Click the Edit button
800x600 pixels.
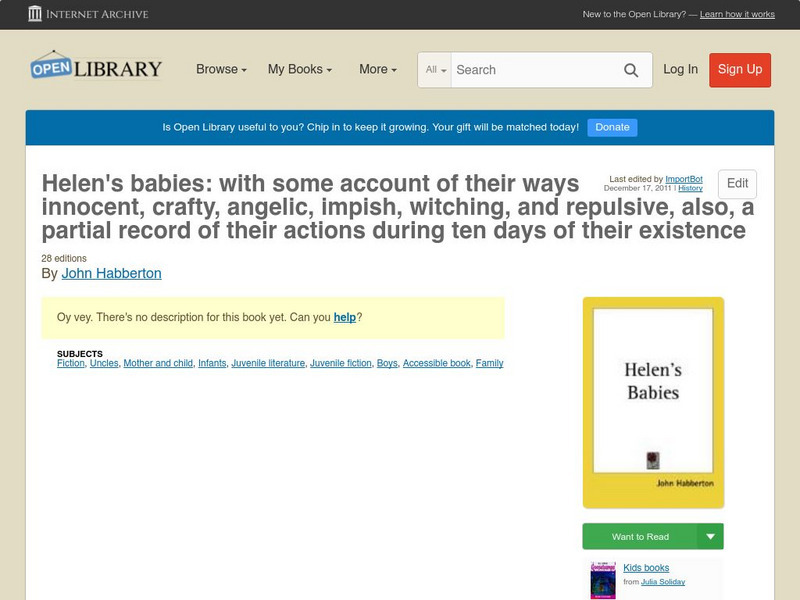click(738, 184)
